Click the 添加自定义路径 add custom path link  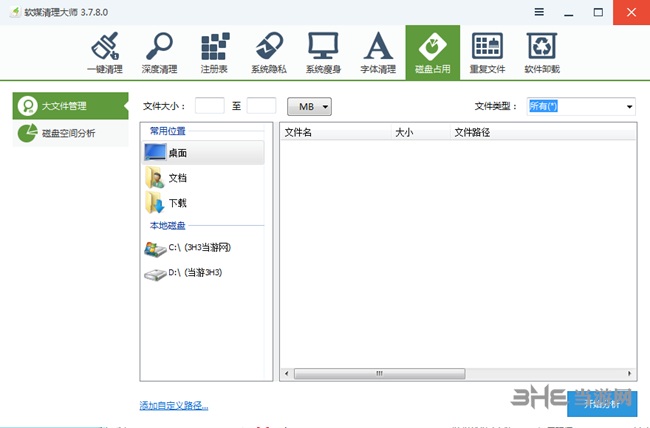tap(174, 405)
